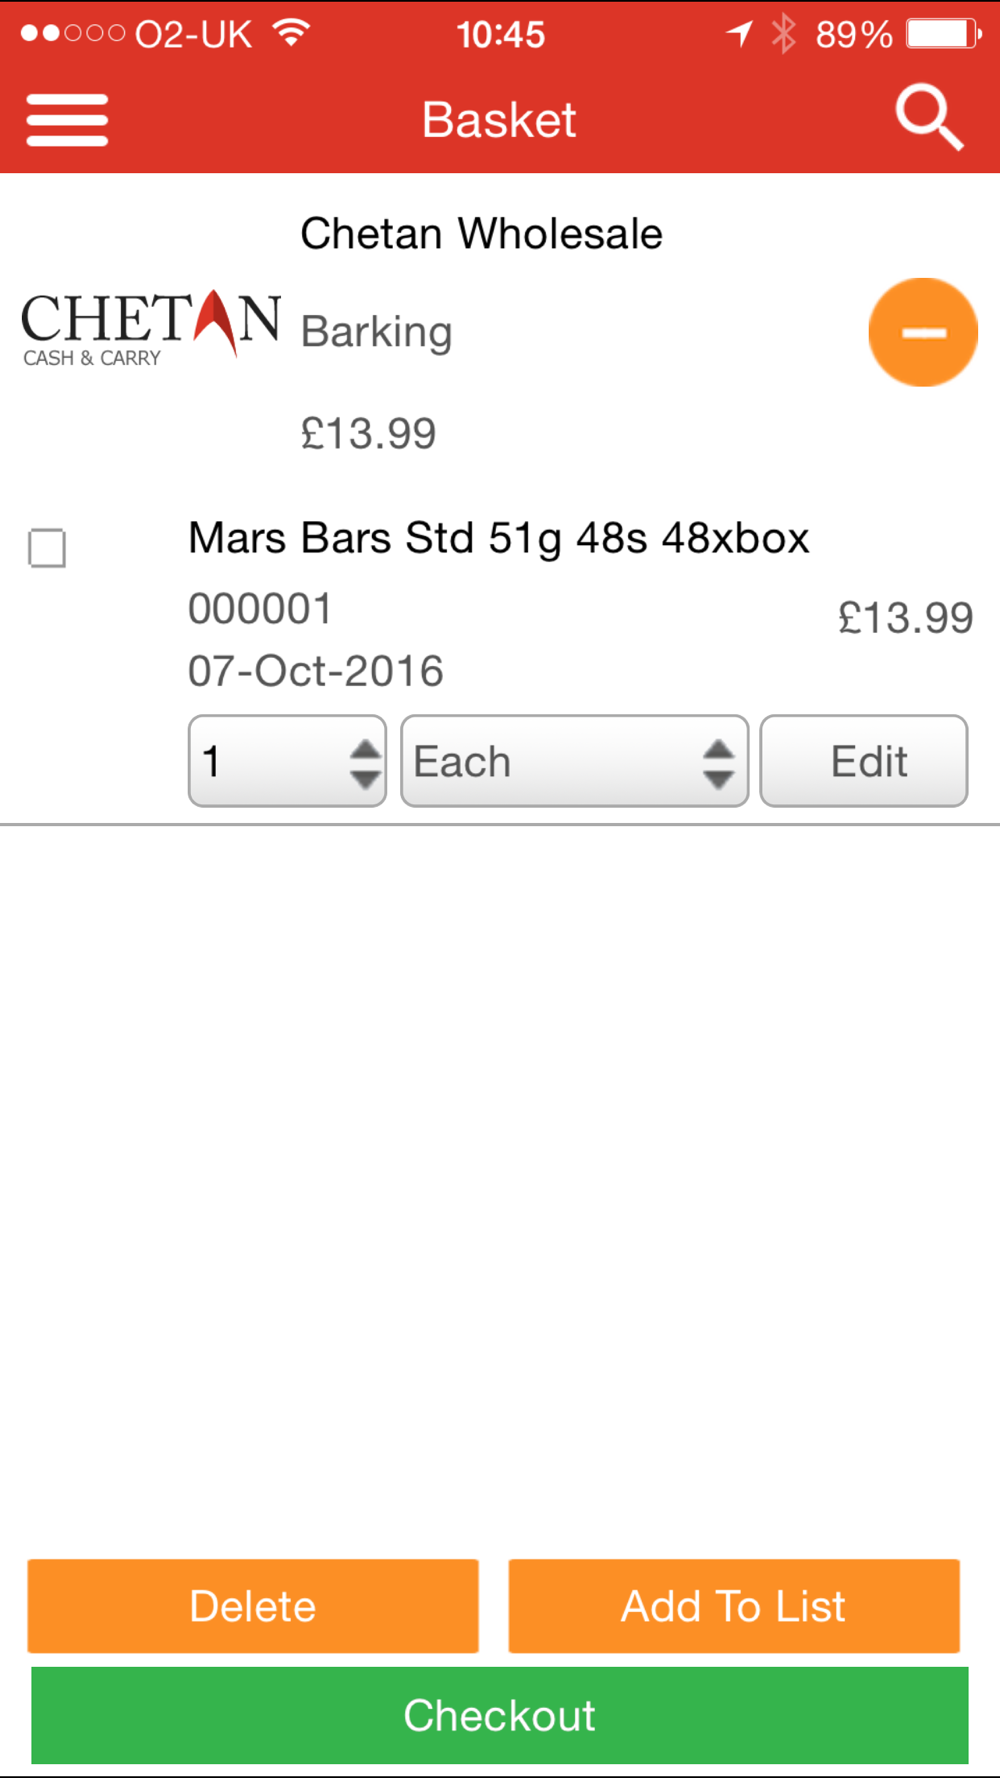Proceed to Checkout

click(x=500, y=1715)
